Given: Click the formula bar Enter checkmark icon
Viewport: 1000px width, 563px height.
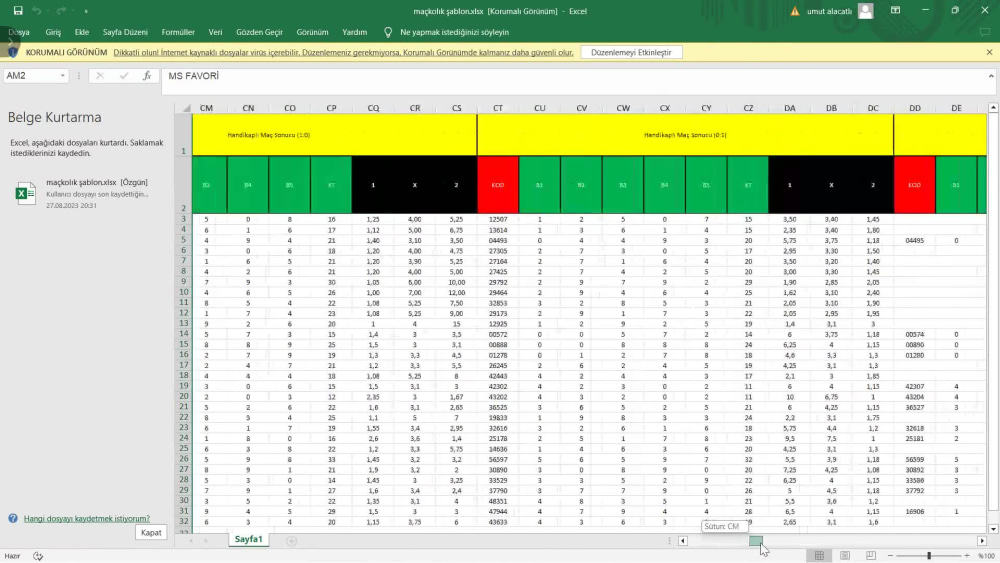Looking at the screenshot, I should (124, 76).
